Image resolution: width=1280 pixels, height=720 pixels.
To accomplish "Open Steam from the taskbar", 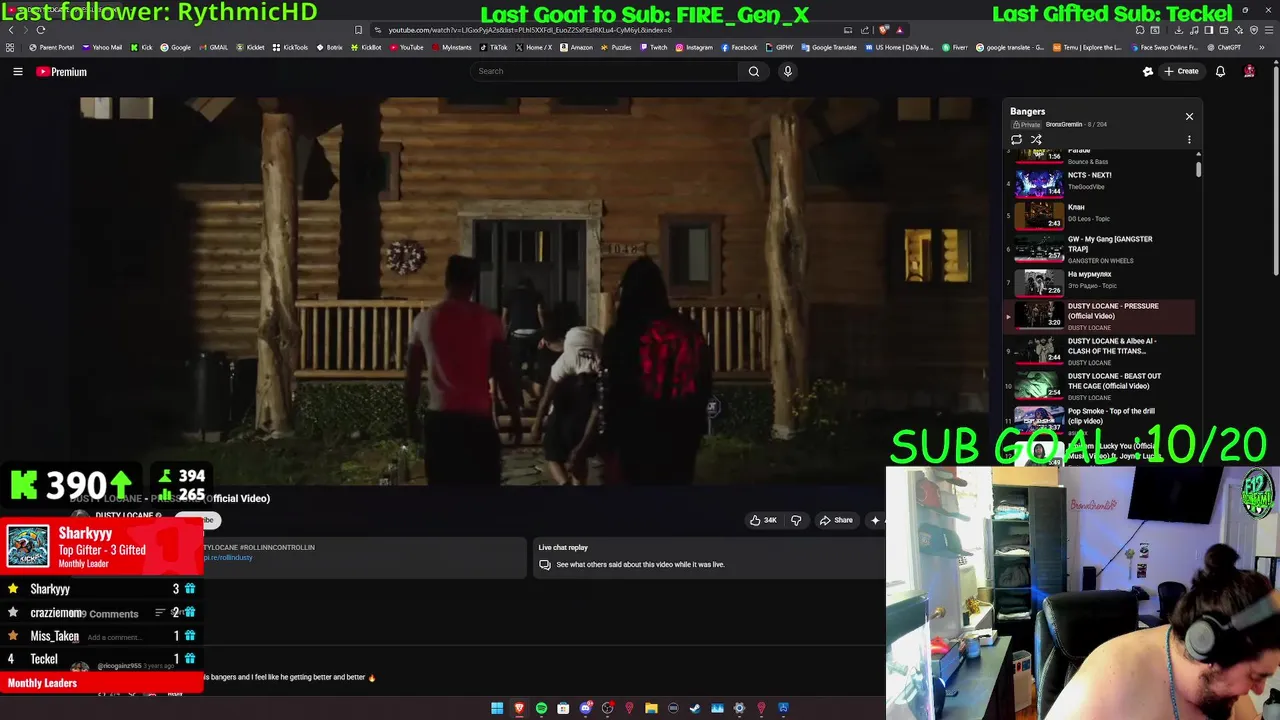I will (695, 708).
